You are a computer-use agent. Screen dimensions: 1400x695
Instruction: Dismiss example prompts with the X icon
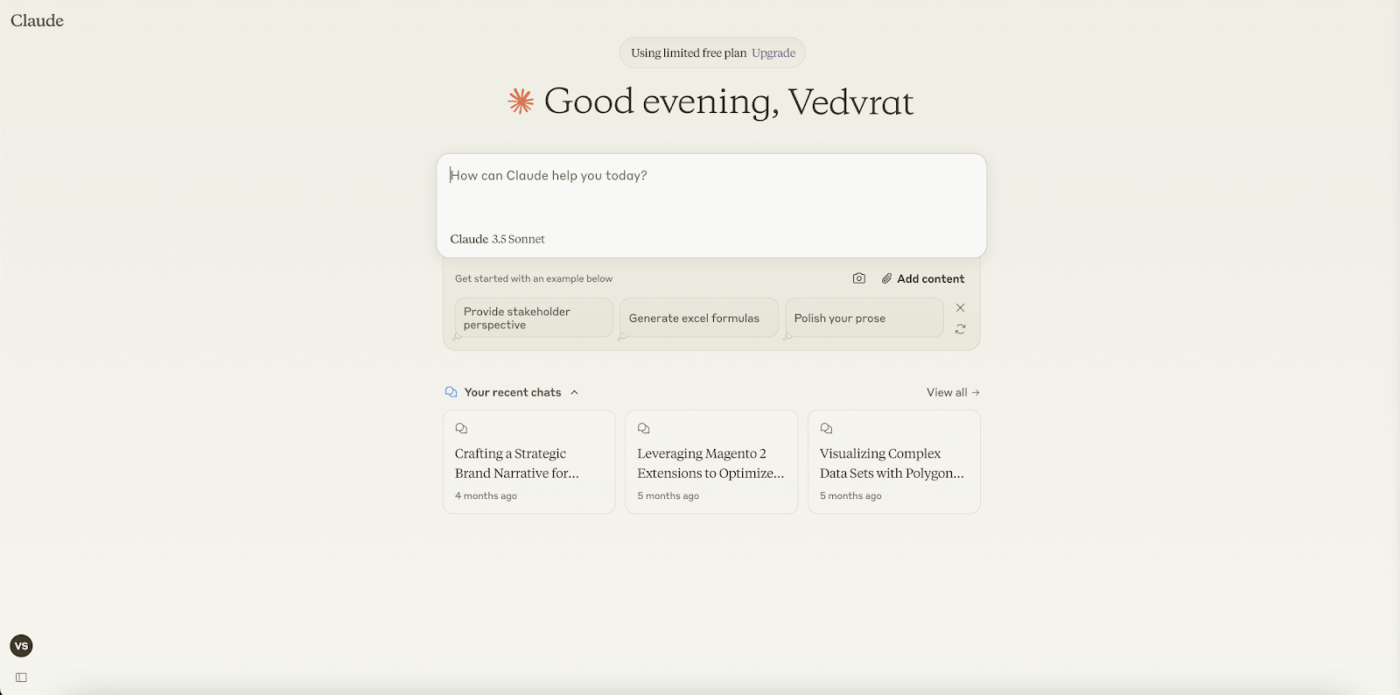coord(960,308)
